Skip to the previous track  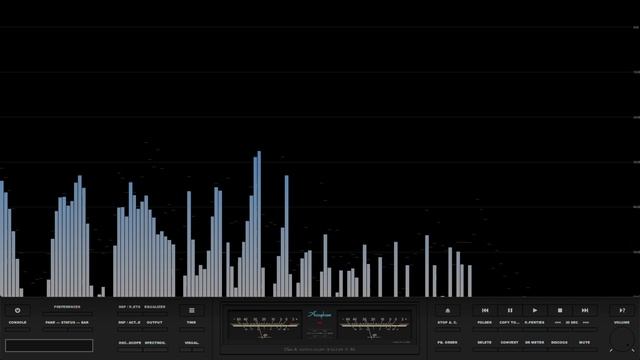point(484,310)
